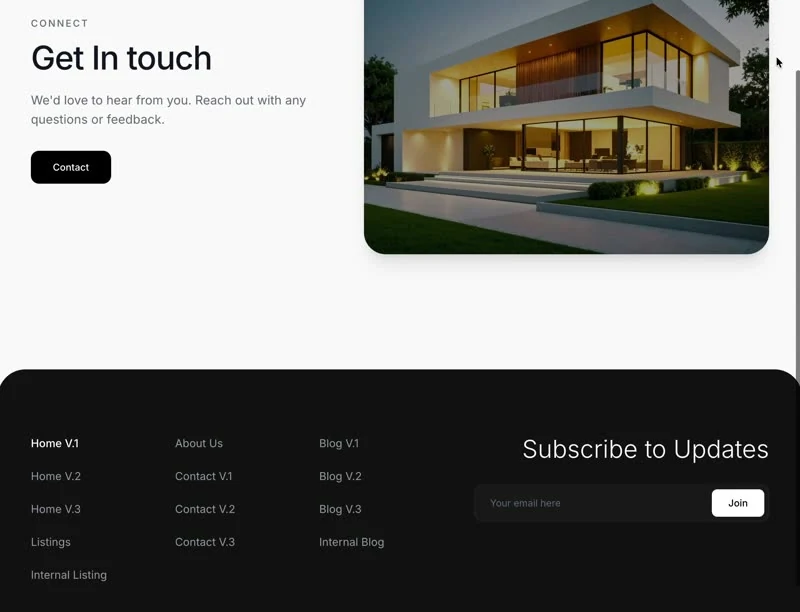Click the 'Subscribe to Updates' heading

point(645,449)
